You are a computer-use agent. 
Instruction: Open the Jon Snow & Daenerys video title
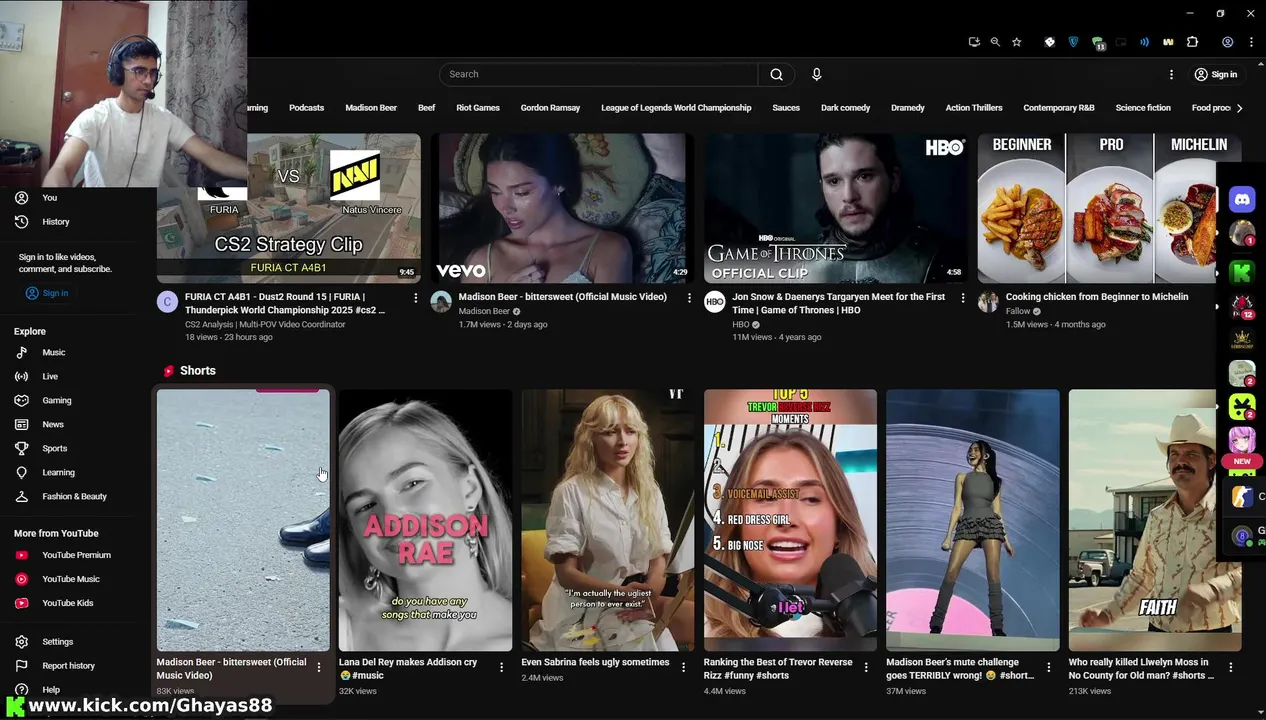click(x=838, y=303)
